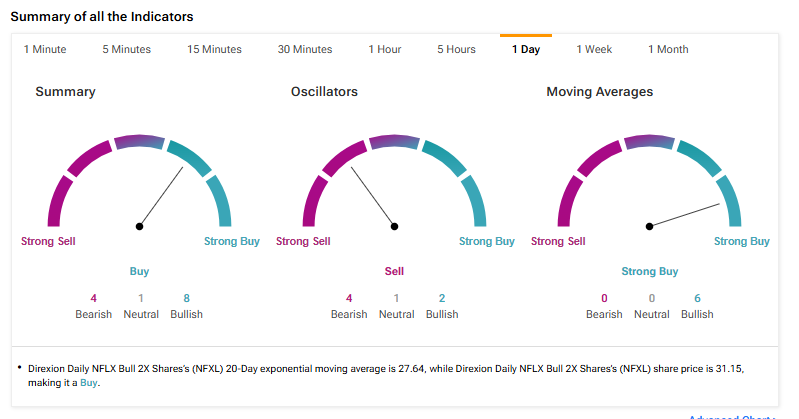Switch to the 1 Month tab
Screen dimensions: 799x419
click(x=668, y=50)
